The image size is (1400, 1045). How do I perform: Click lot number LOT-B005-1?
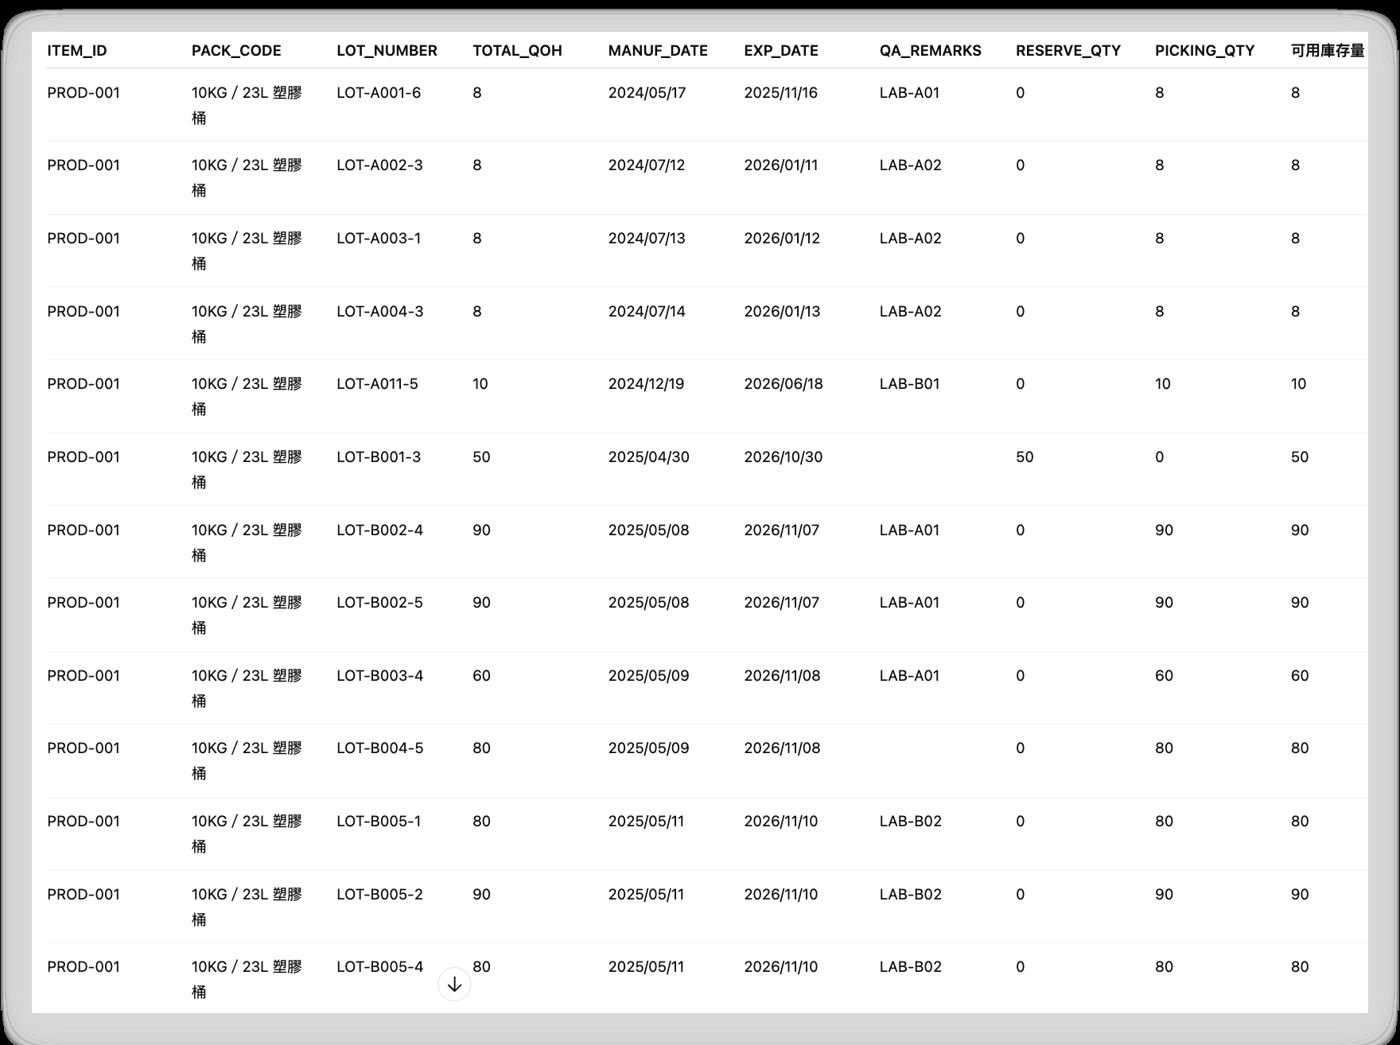(379, 821)
